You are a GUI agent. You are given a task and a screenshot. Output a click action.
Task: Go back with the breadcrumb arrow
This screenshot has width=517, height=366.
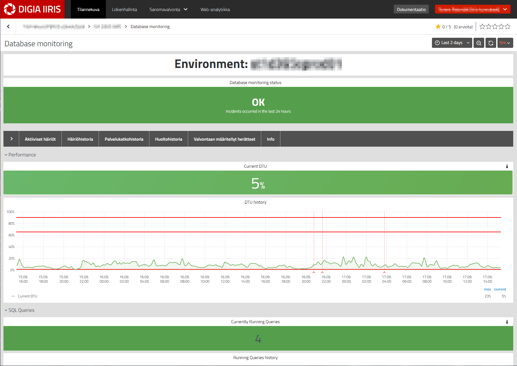click(x=8, y=26)
